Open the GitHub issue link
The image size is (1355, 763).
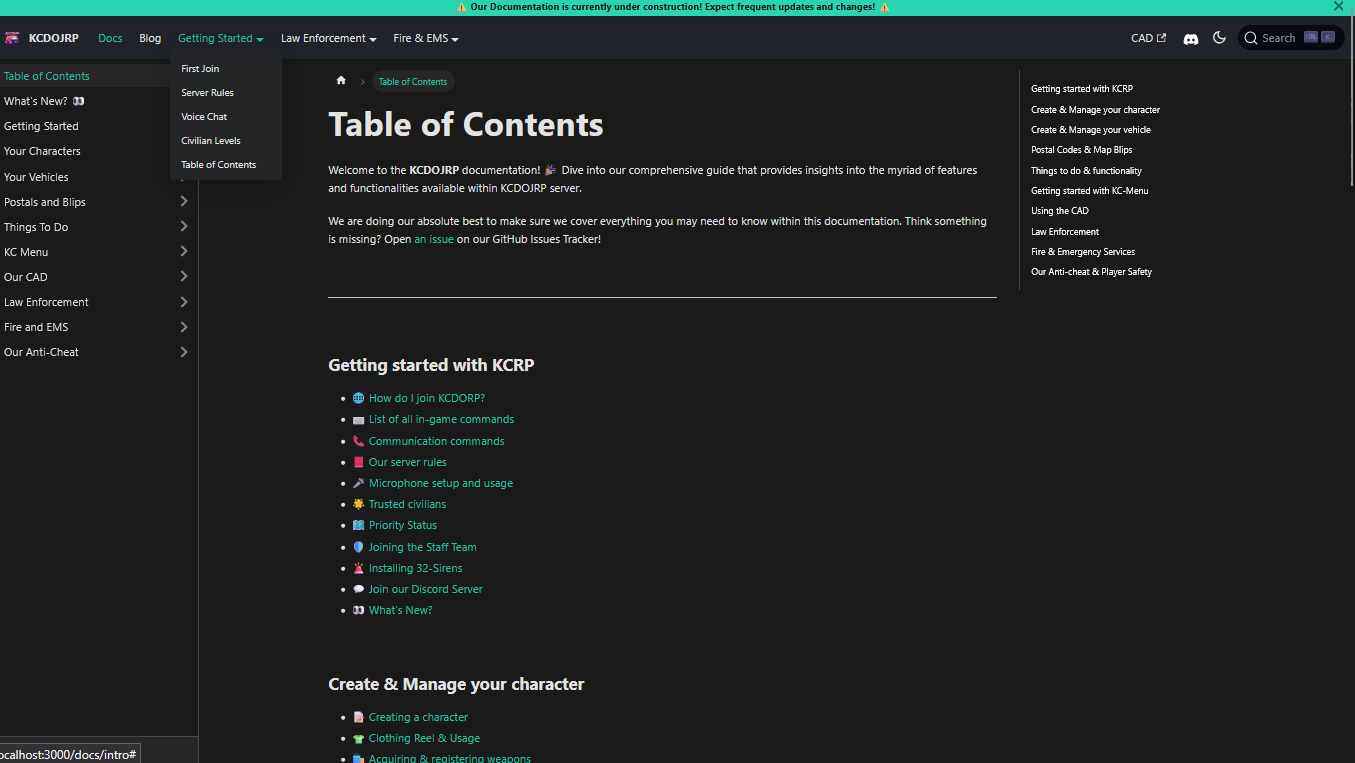pos(434,239)
